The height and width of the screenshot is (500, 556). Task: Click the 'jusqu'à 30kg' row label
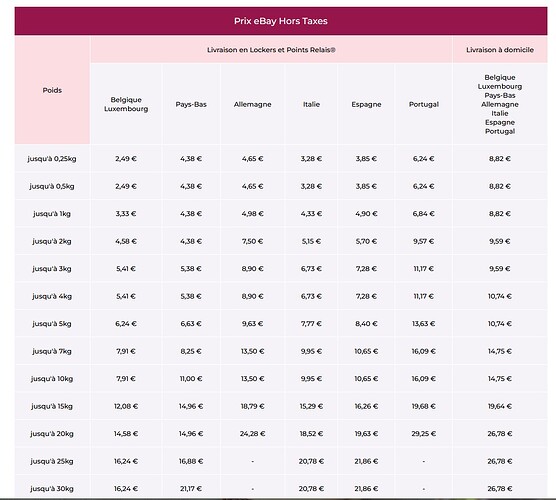click(x=52, y=489)
